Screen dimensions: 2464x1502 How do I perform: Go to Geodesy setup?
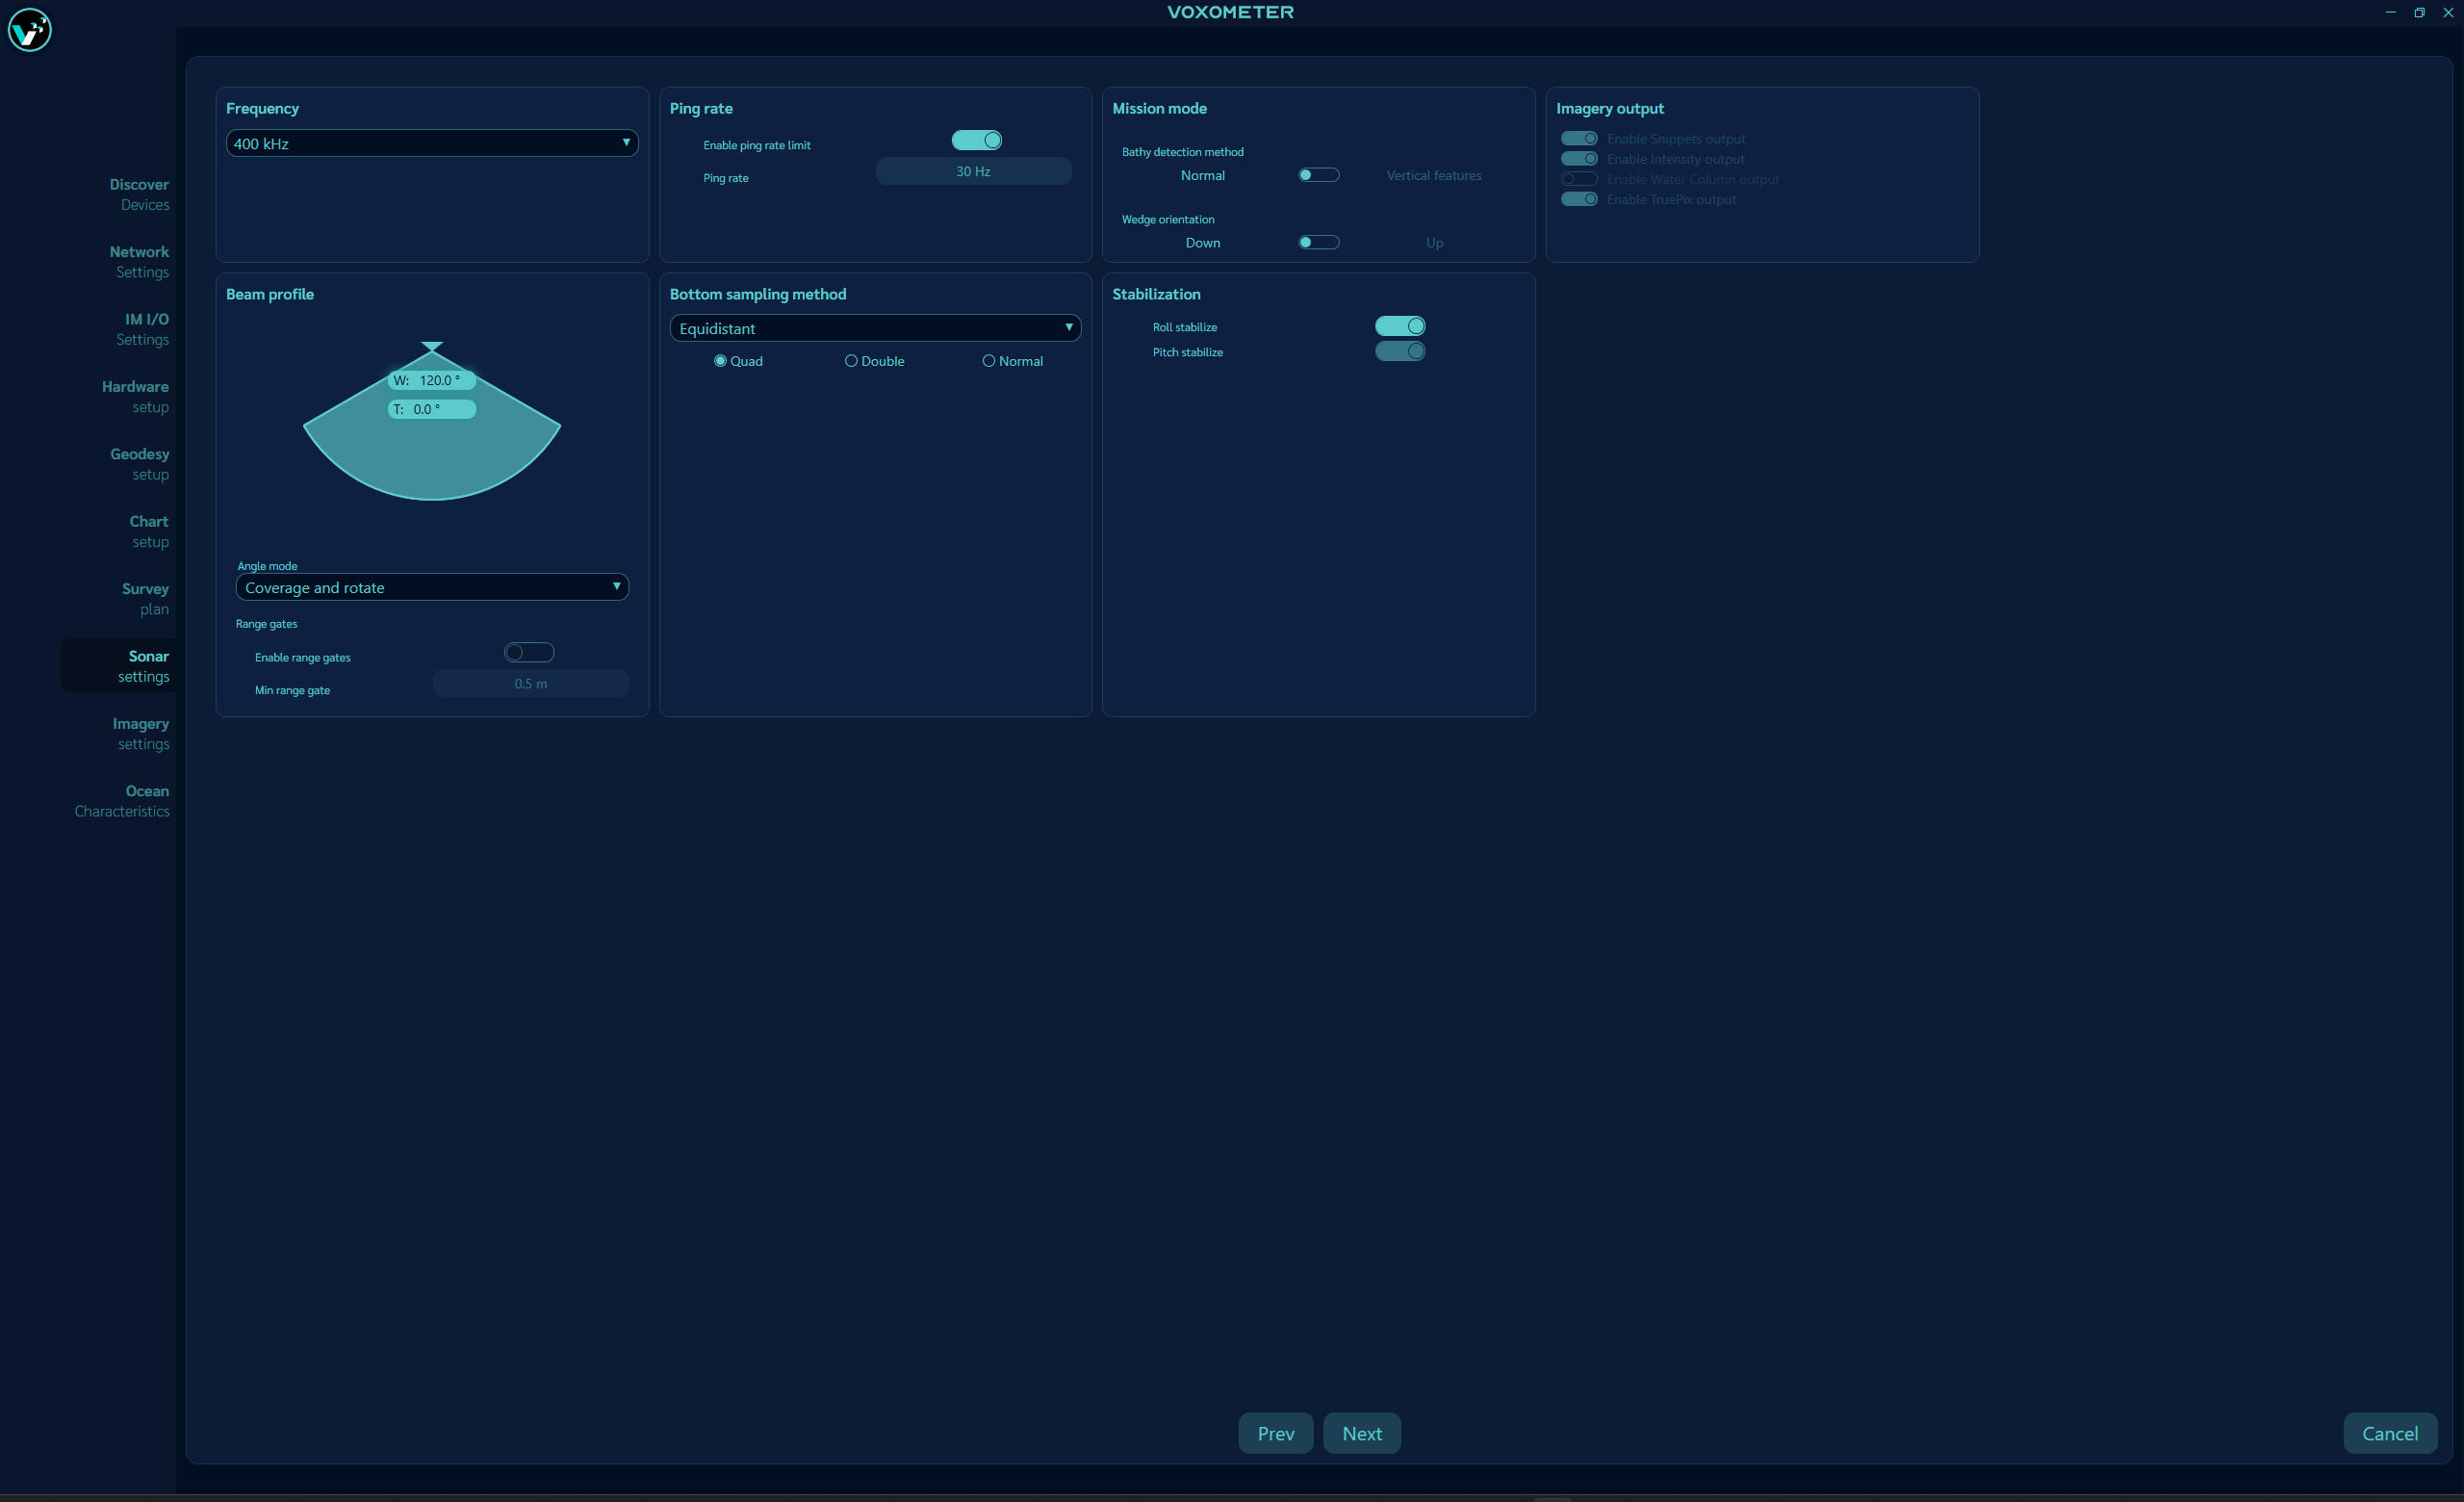point(139,464)
